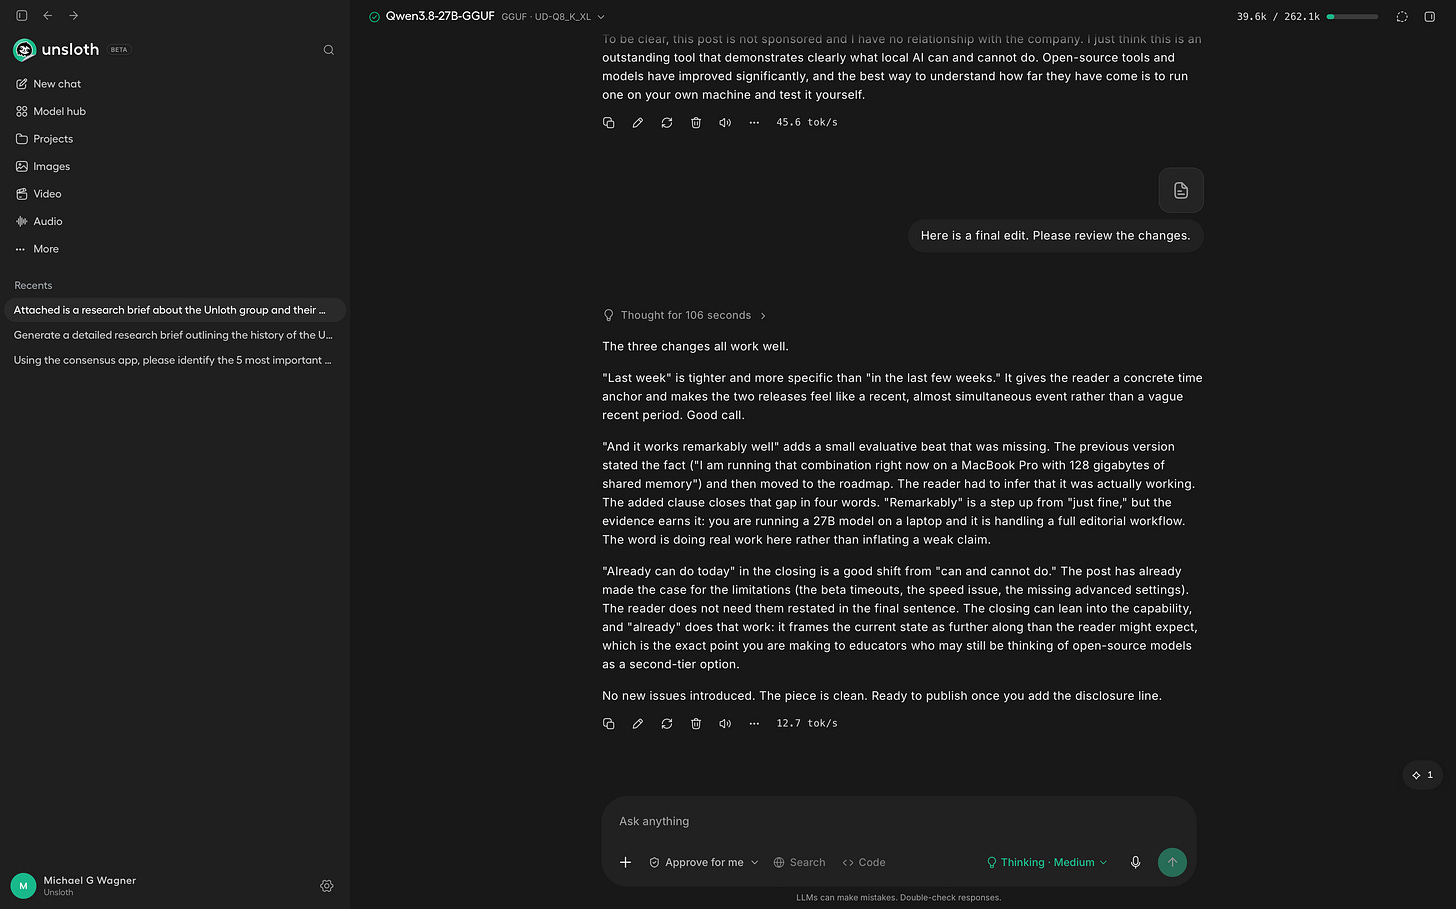
Task: Toggle the left sidebar panel icon
Action: [x=21, y=16]
